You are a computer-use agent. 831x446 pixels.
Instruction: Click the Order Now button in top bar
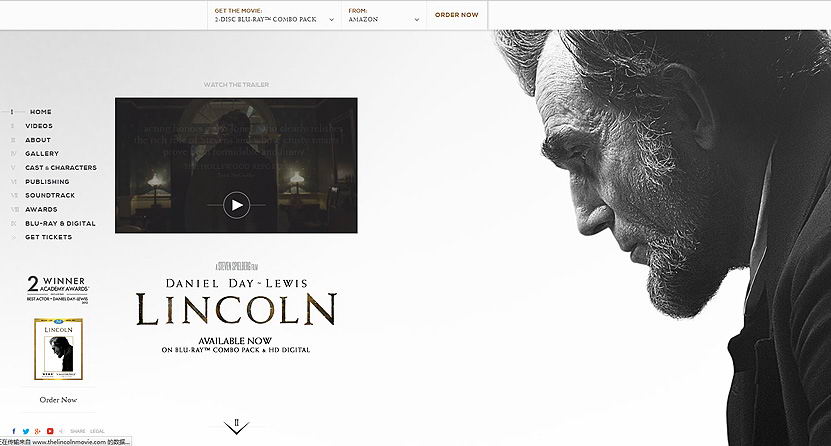(456, 15)
